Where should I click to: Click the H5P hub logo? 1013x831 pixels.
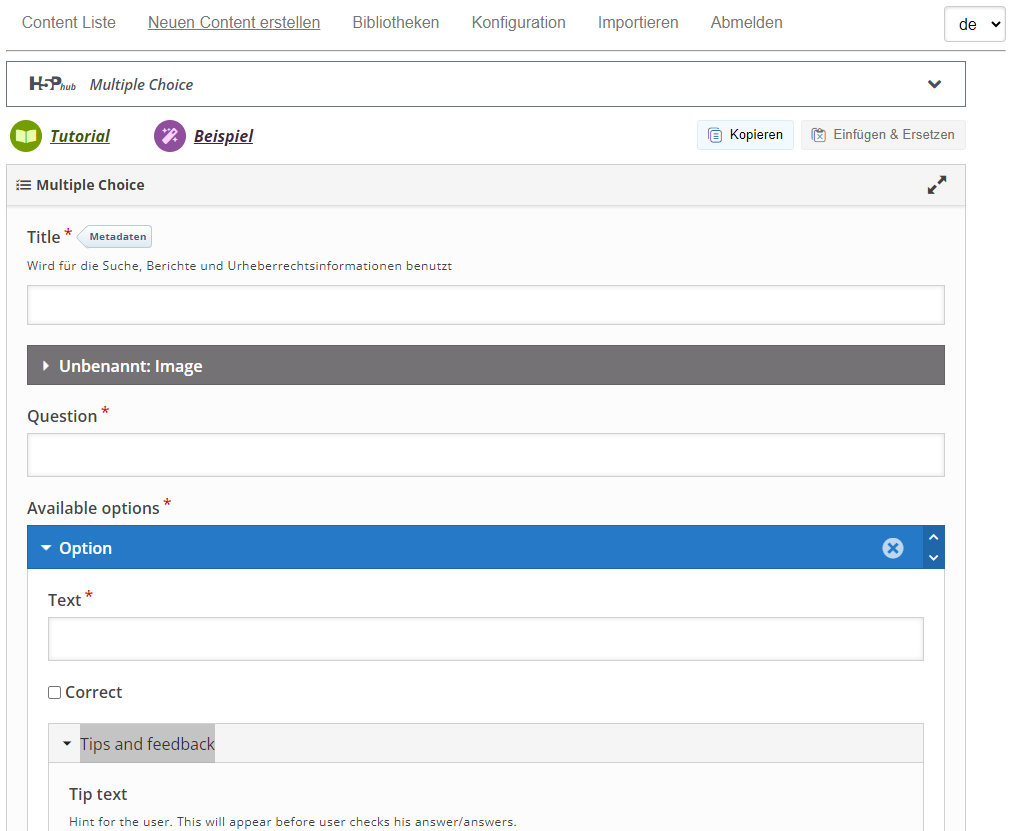(x=52, y=85)
